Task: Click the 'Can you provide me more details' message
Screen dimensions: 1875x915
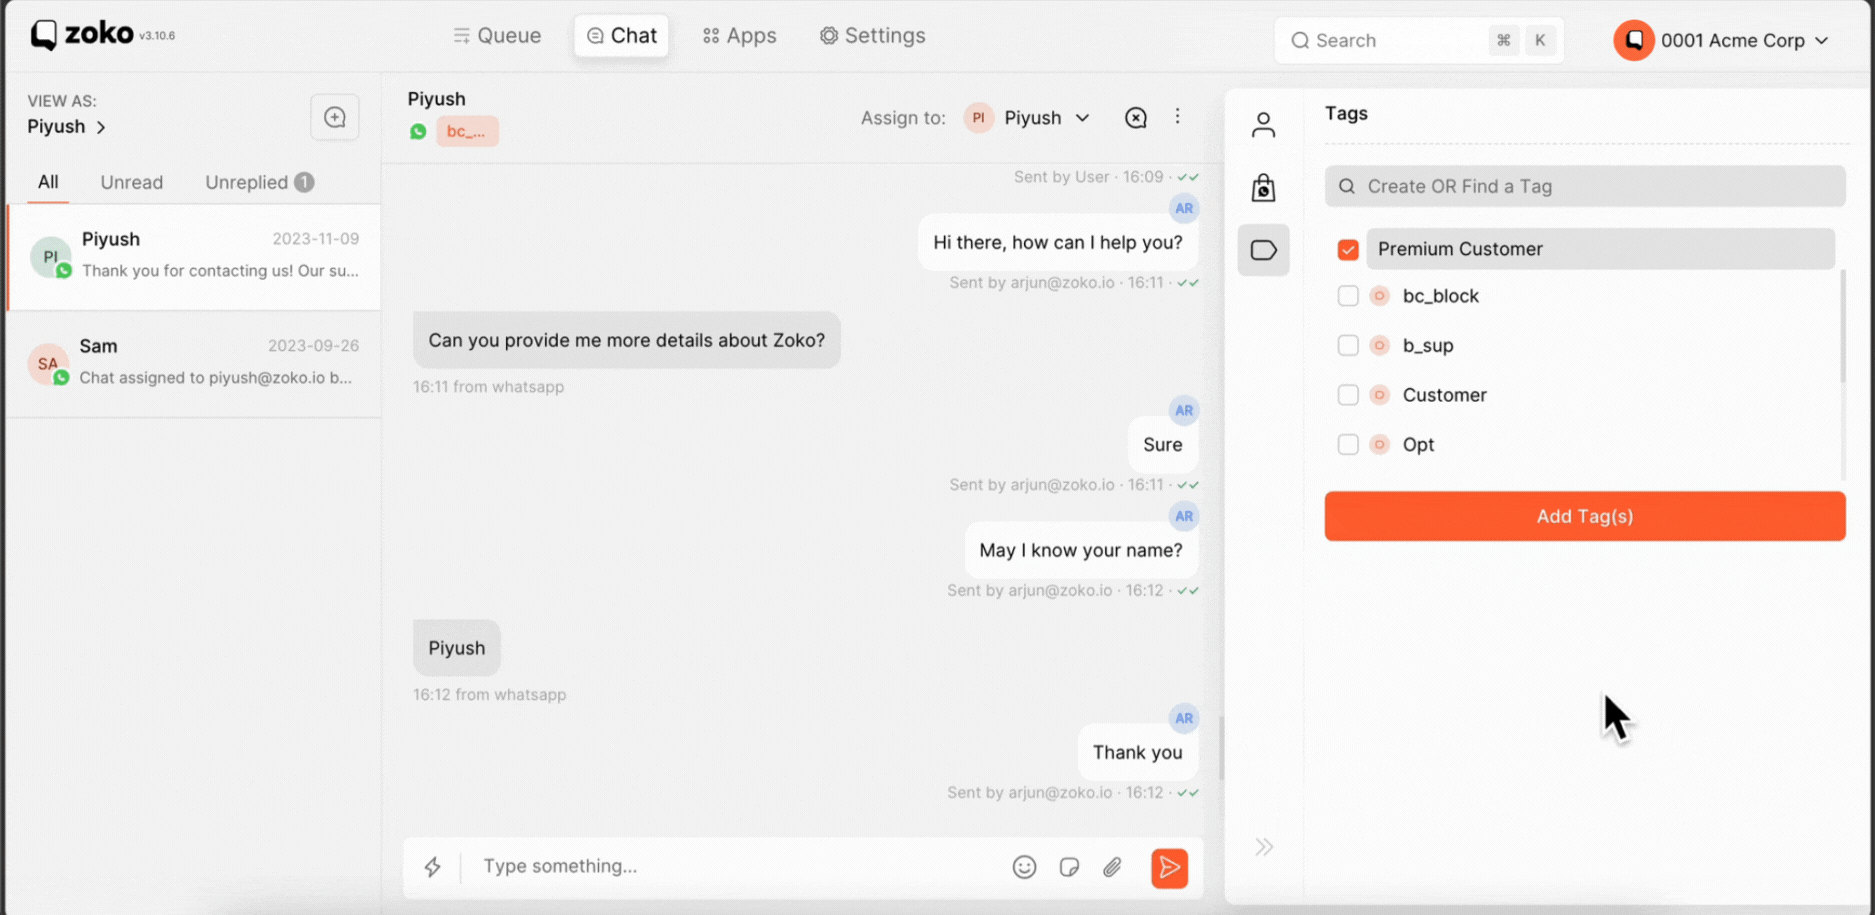Action: coord(627,340)
